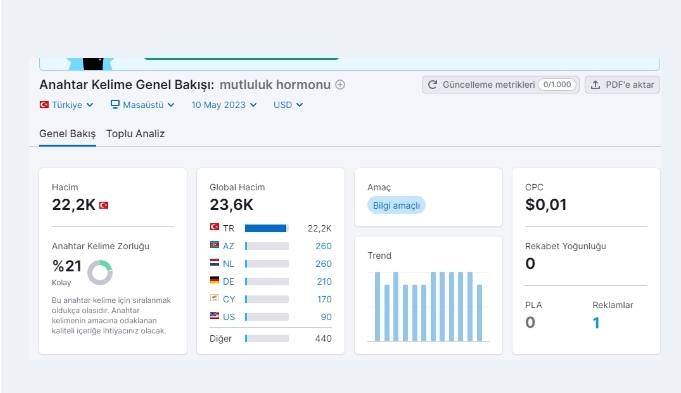
Task: Click AZ country link in Global Hacim
Action: point(228,246)
